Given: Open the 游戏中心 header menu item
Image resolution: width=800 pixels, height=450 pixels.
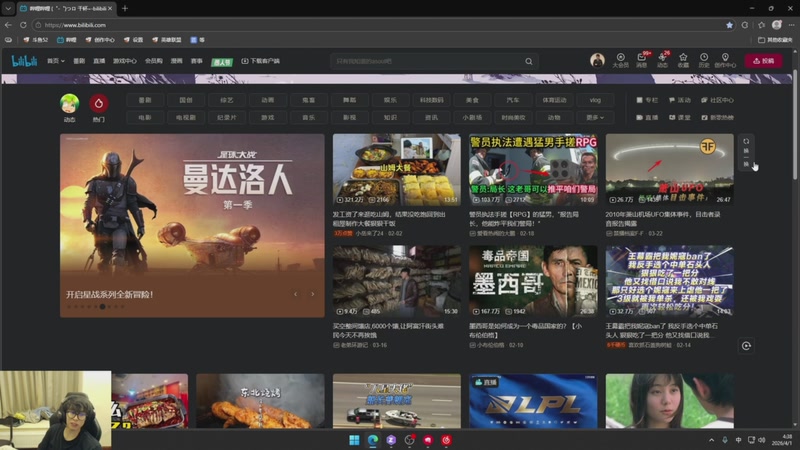Looking at the screenshot, I should point(124,61).
